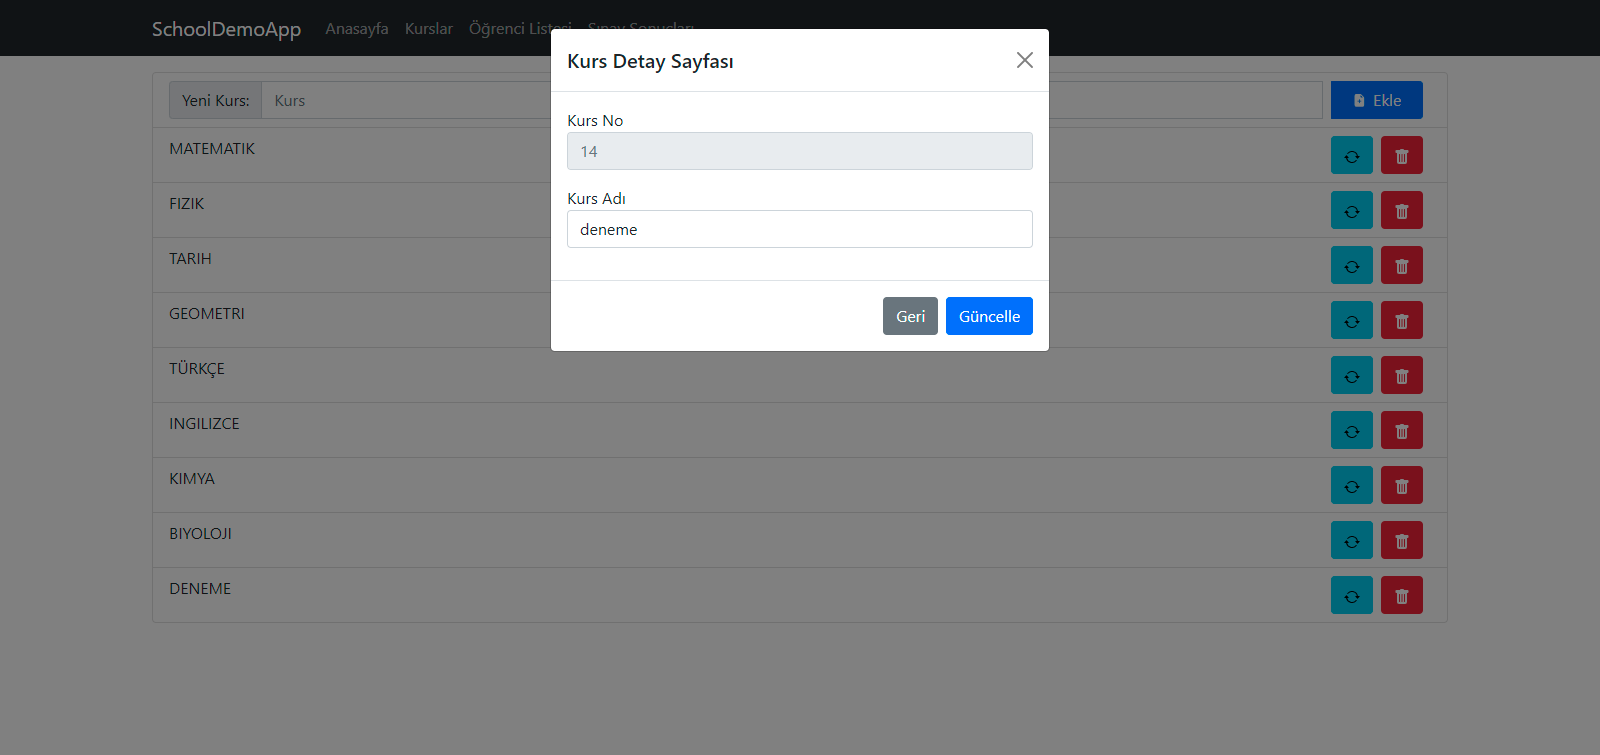Viewport: 1600px width, 755px height.
Task: Click the GEOMETRI course name
Action: 207,314
